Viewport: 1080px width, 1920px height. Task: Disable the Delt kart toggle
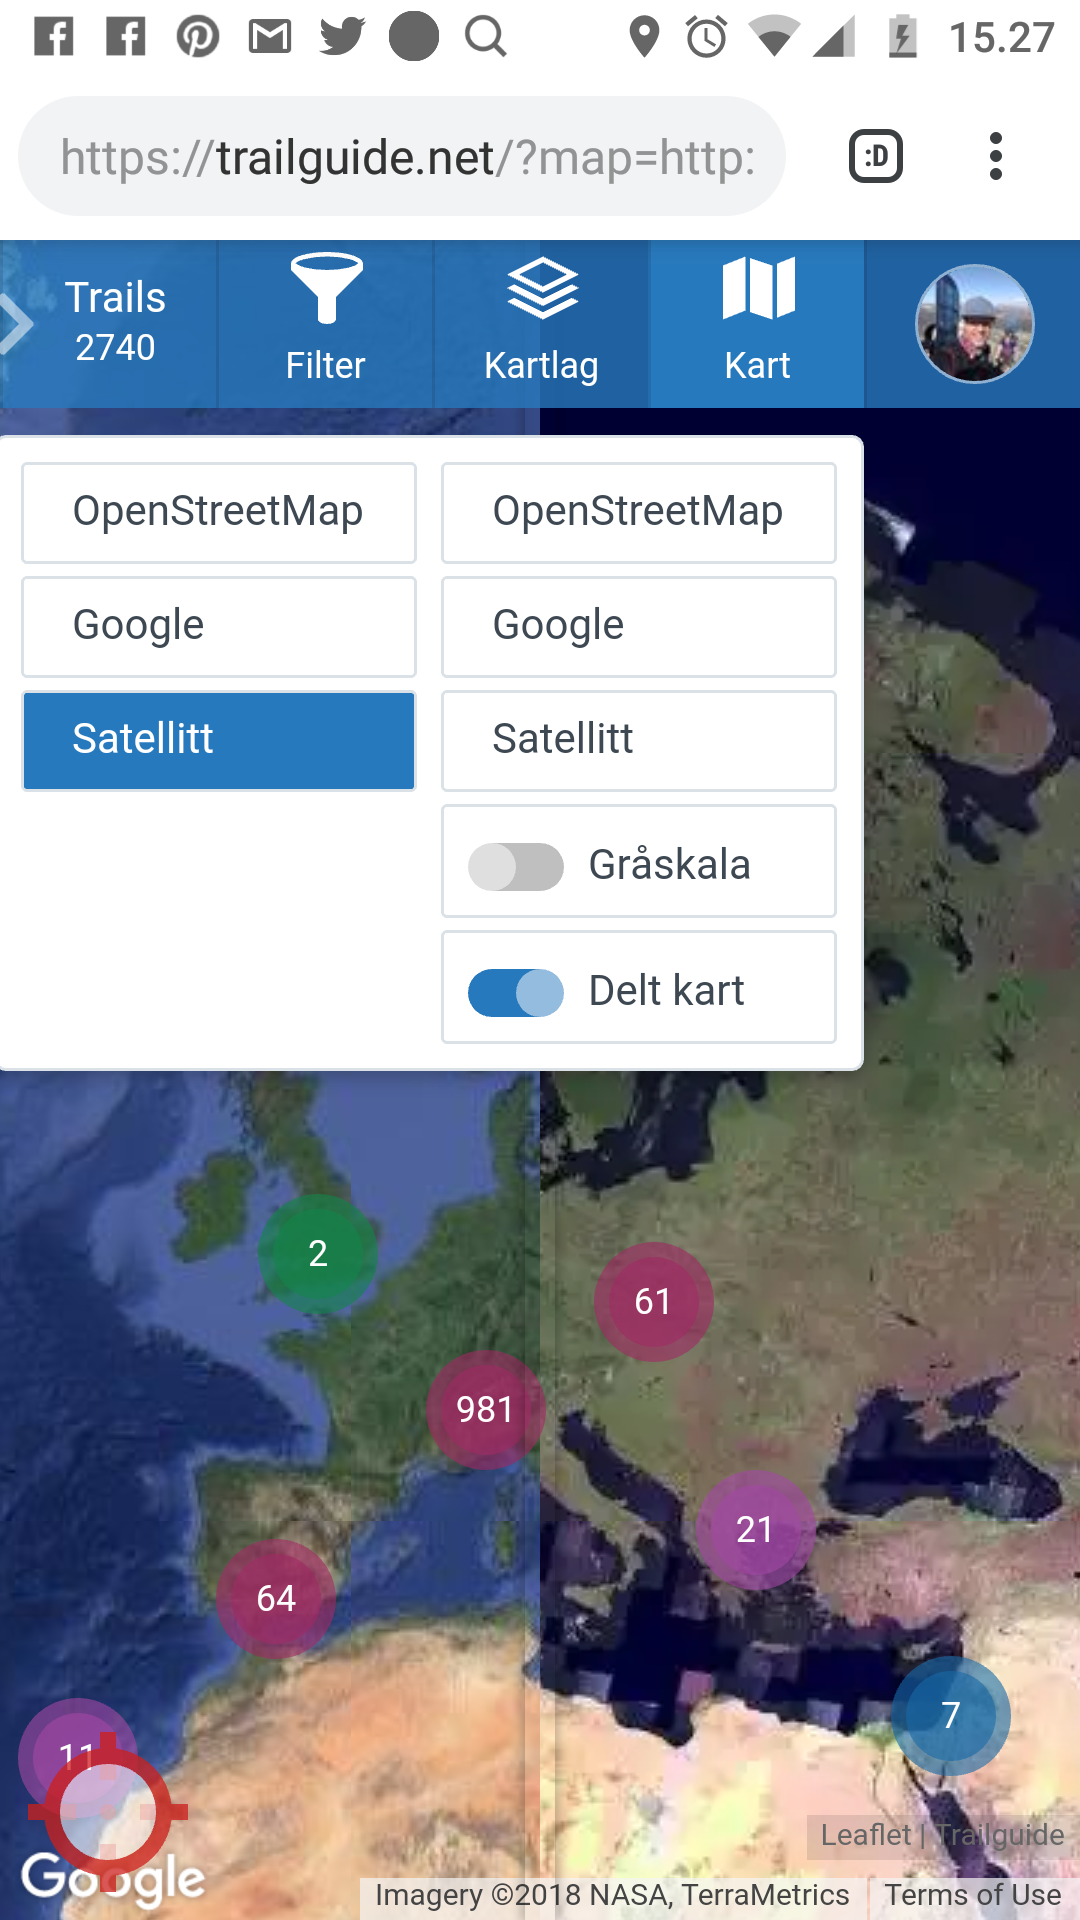click(x=516, y=992)
